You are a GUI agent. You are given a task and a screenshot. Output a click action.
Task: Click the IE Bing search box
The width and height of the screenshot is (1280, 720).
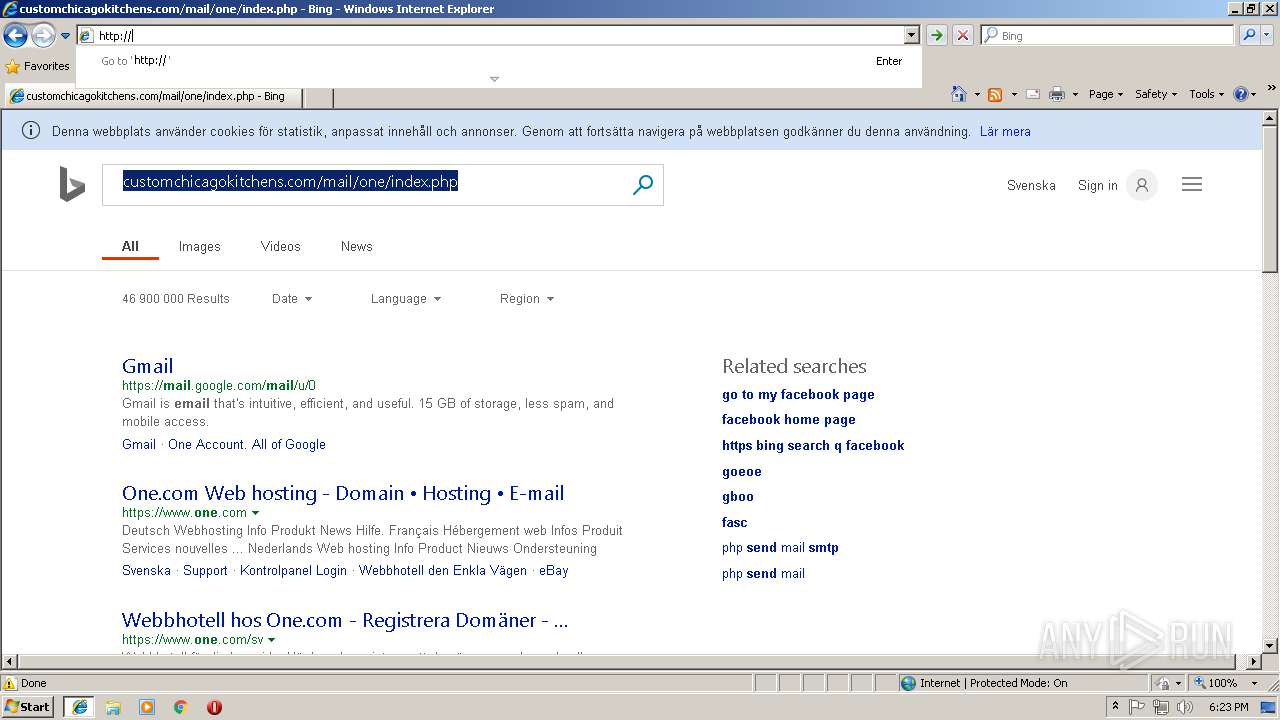coord(1107,36)
